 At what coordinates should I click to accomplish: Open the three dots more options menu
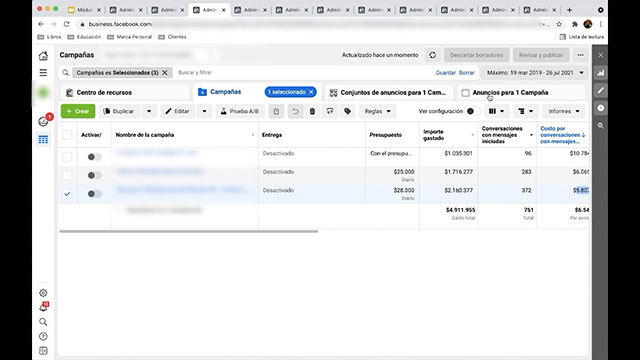pos(580,55)
